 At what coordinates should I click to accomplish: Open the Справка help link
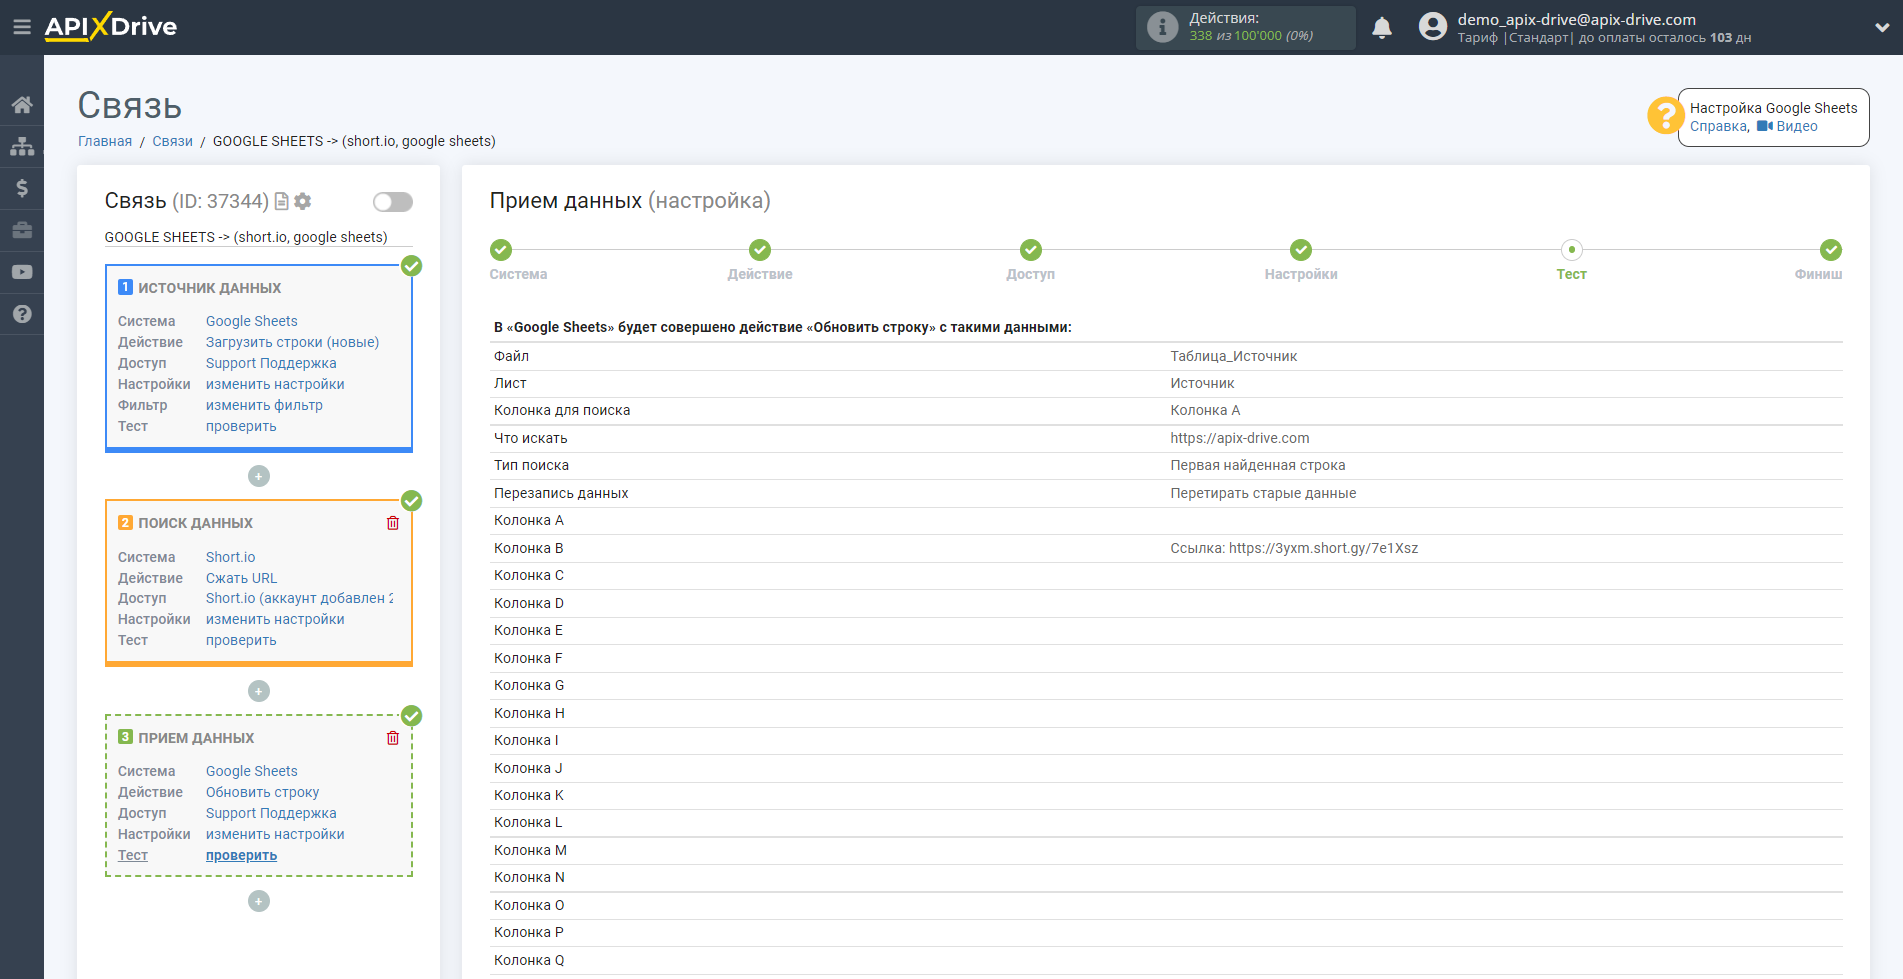coord(1719,126)
